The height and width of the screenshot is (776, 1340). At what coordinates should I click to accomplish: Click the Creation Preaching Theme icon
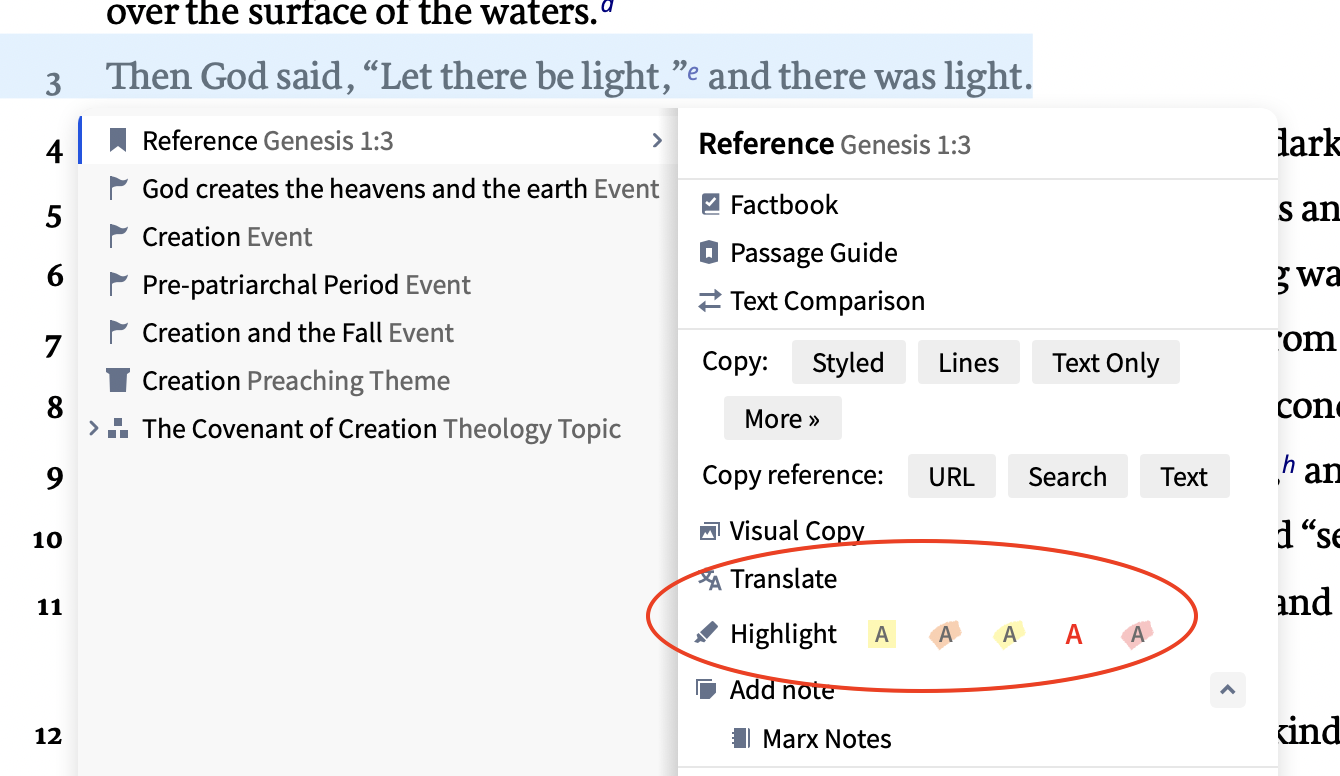coord(118,380)
